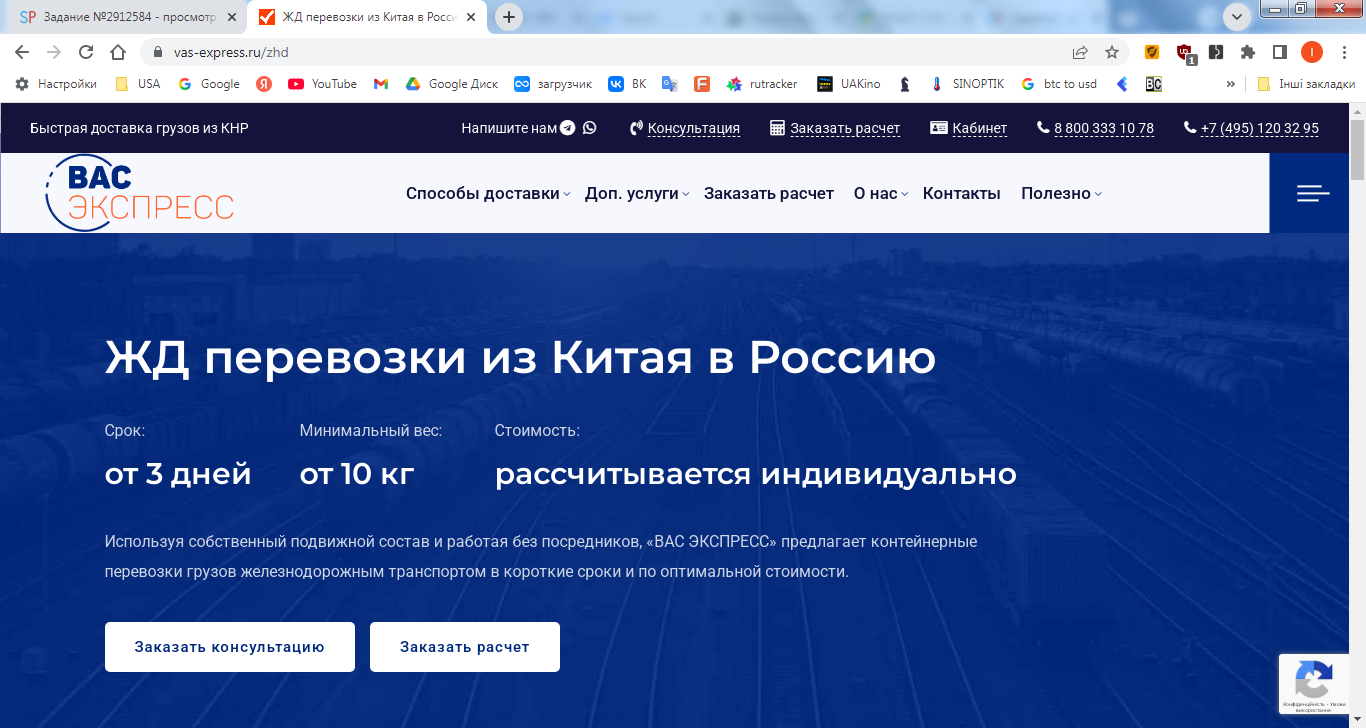Viewport: 1366px width, 728px height.
Task: Toggle the browser side panel
Action: click(x=1279, y=52)
